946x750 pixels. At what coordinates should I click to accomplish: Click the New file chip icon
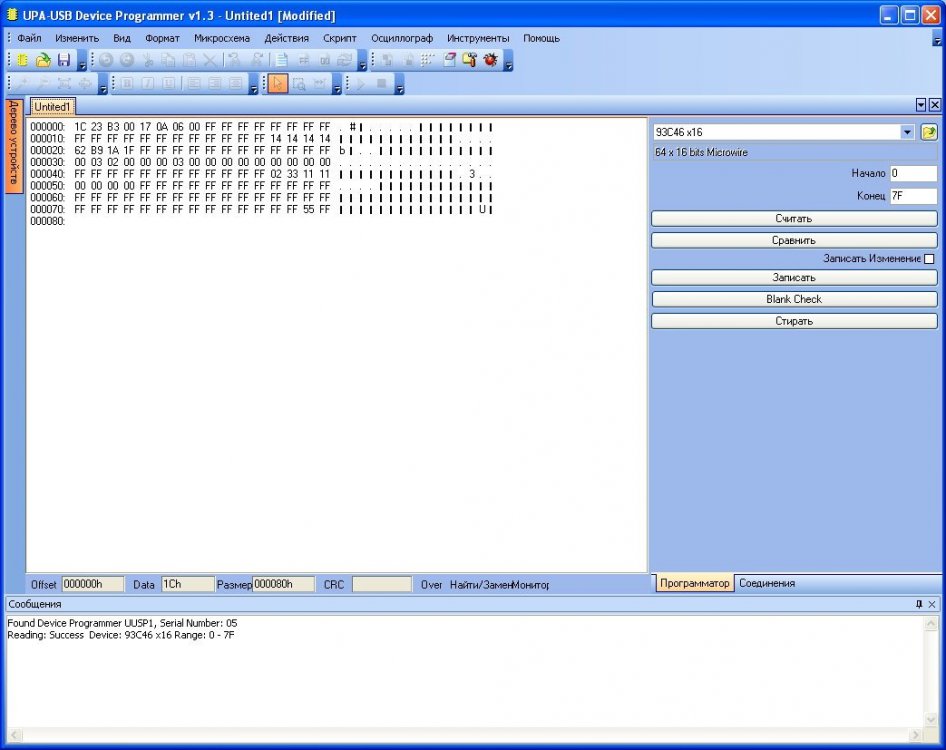click(x=22, y=60)
